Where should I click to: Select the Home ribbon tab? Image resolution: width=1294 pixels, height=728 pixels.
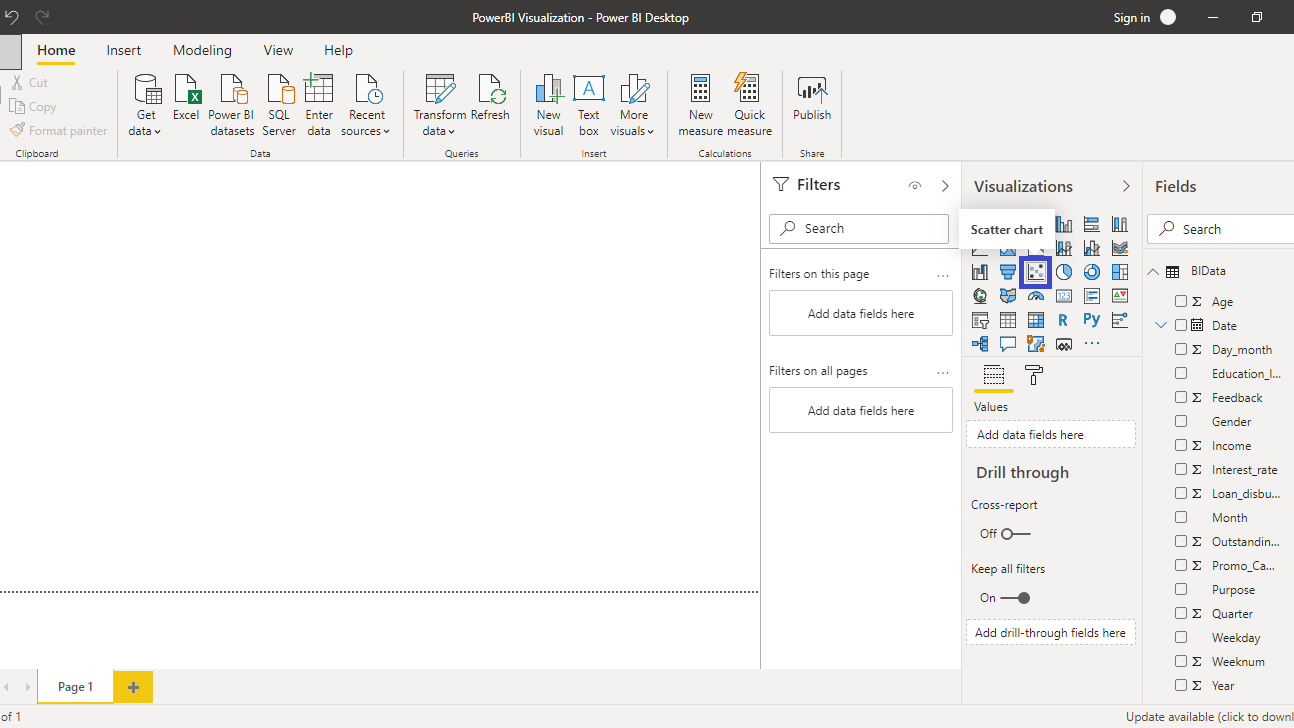pyautogui.click(x=56, y=50)
